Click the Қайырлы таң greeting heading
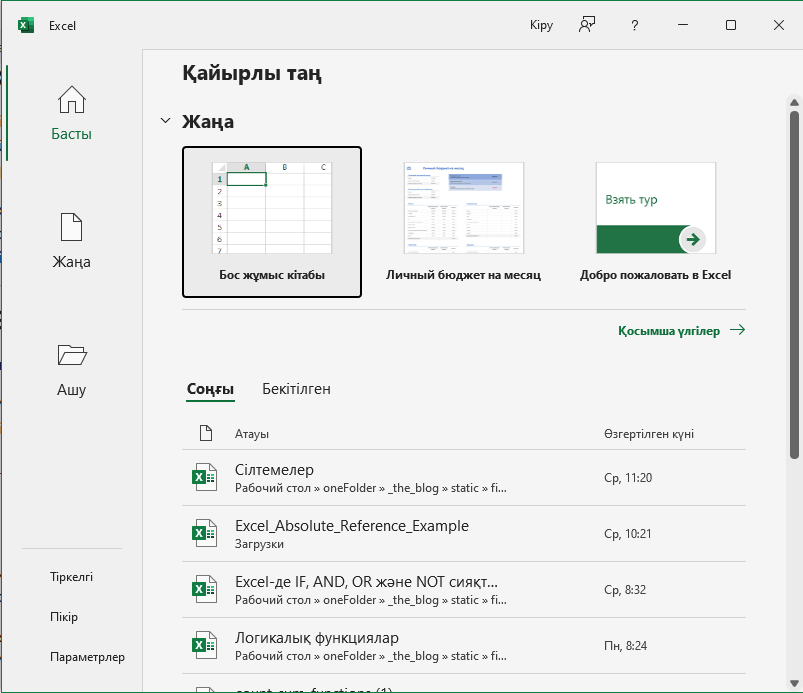 click(252, 73)
